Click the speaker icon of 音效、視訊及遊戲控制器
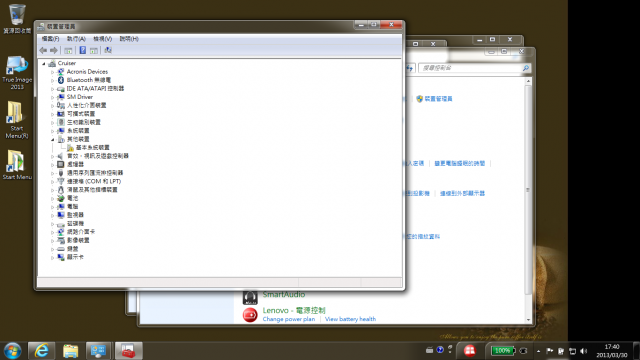640x360 pixels. 61,156
